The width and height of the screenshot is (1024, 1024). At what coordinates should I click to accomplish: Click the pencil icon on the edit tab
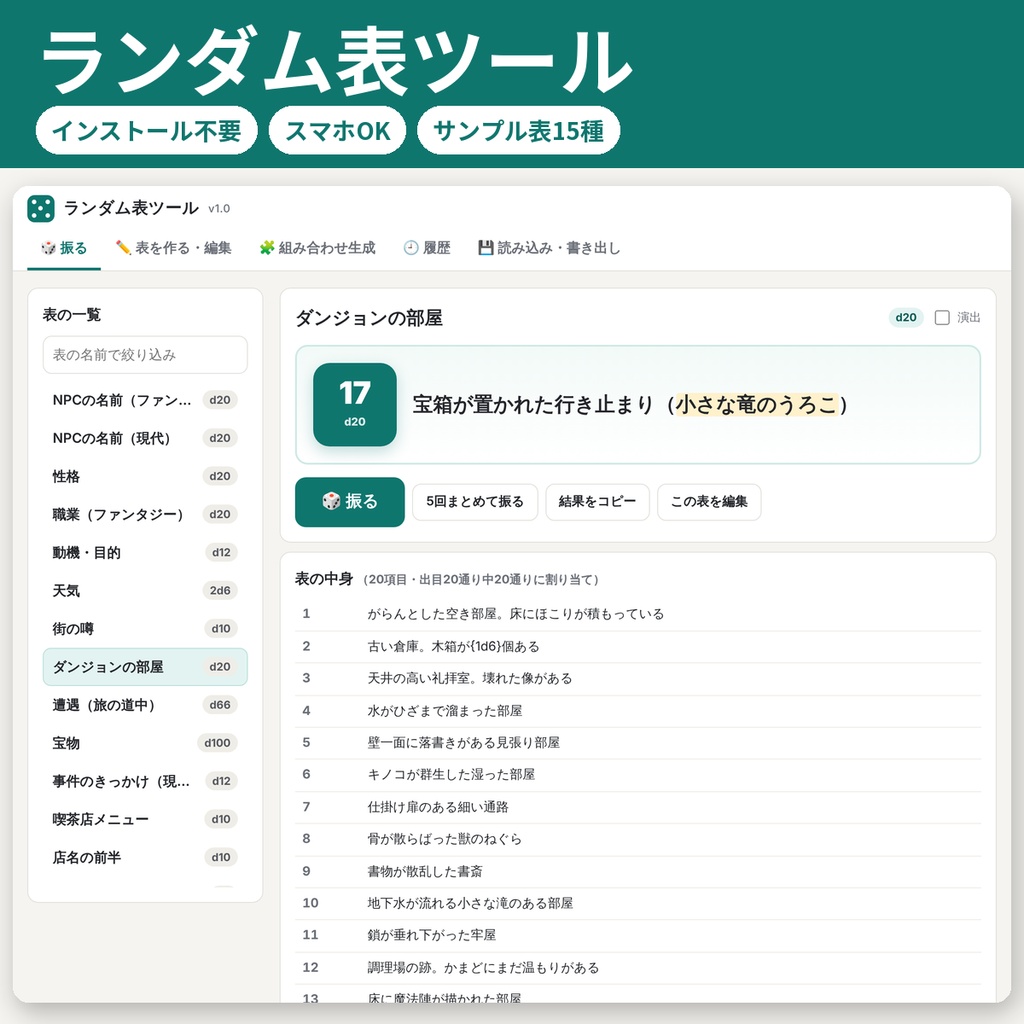pos(123,248)
